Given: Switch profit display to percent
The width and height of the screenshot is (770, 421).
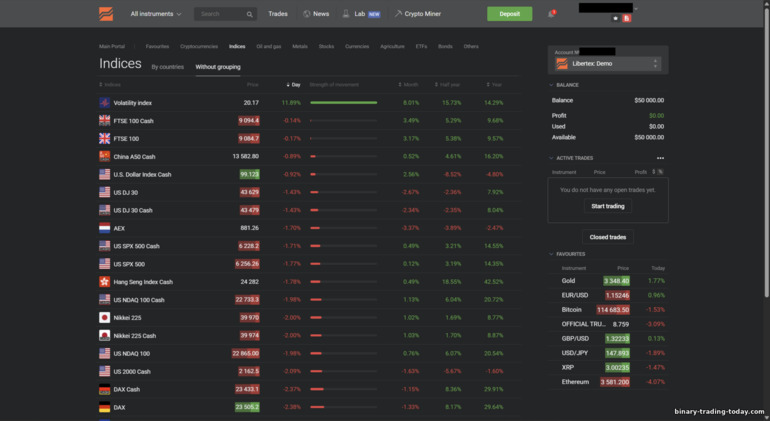Looking at the screenshot, I should pyautogui.click(x=660, y=172).
